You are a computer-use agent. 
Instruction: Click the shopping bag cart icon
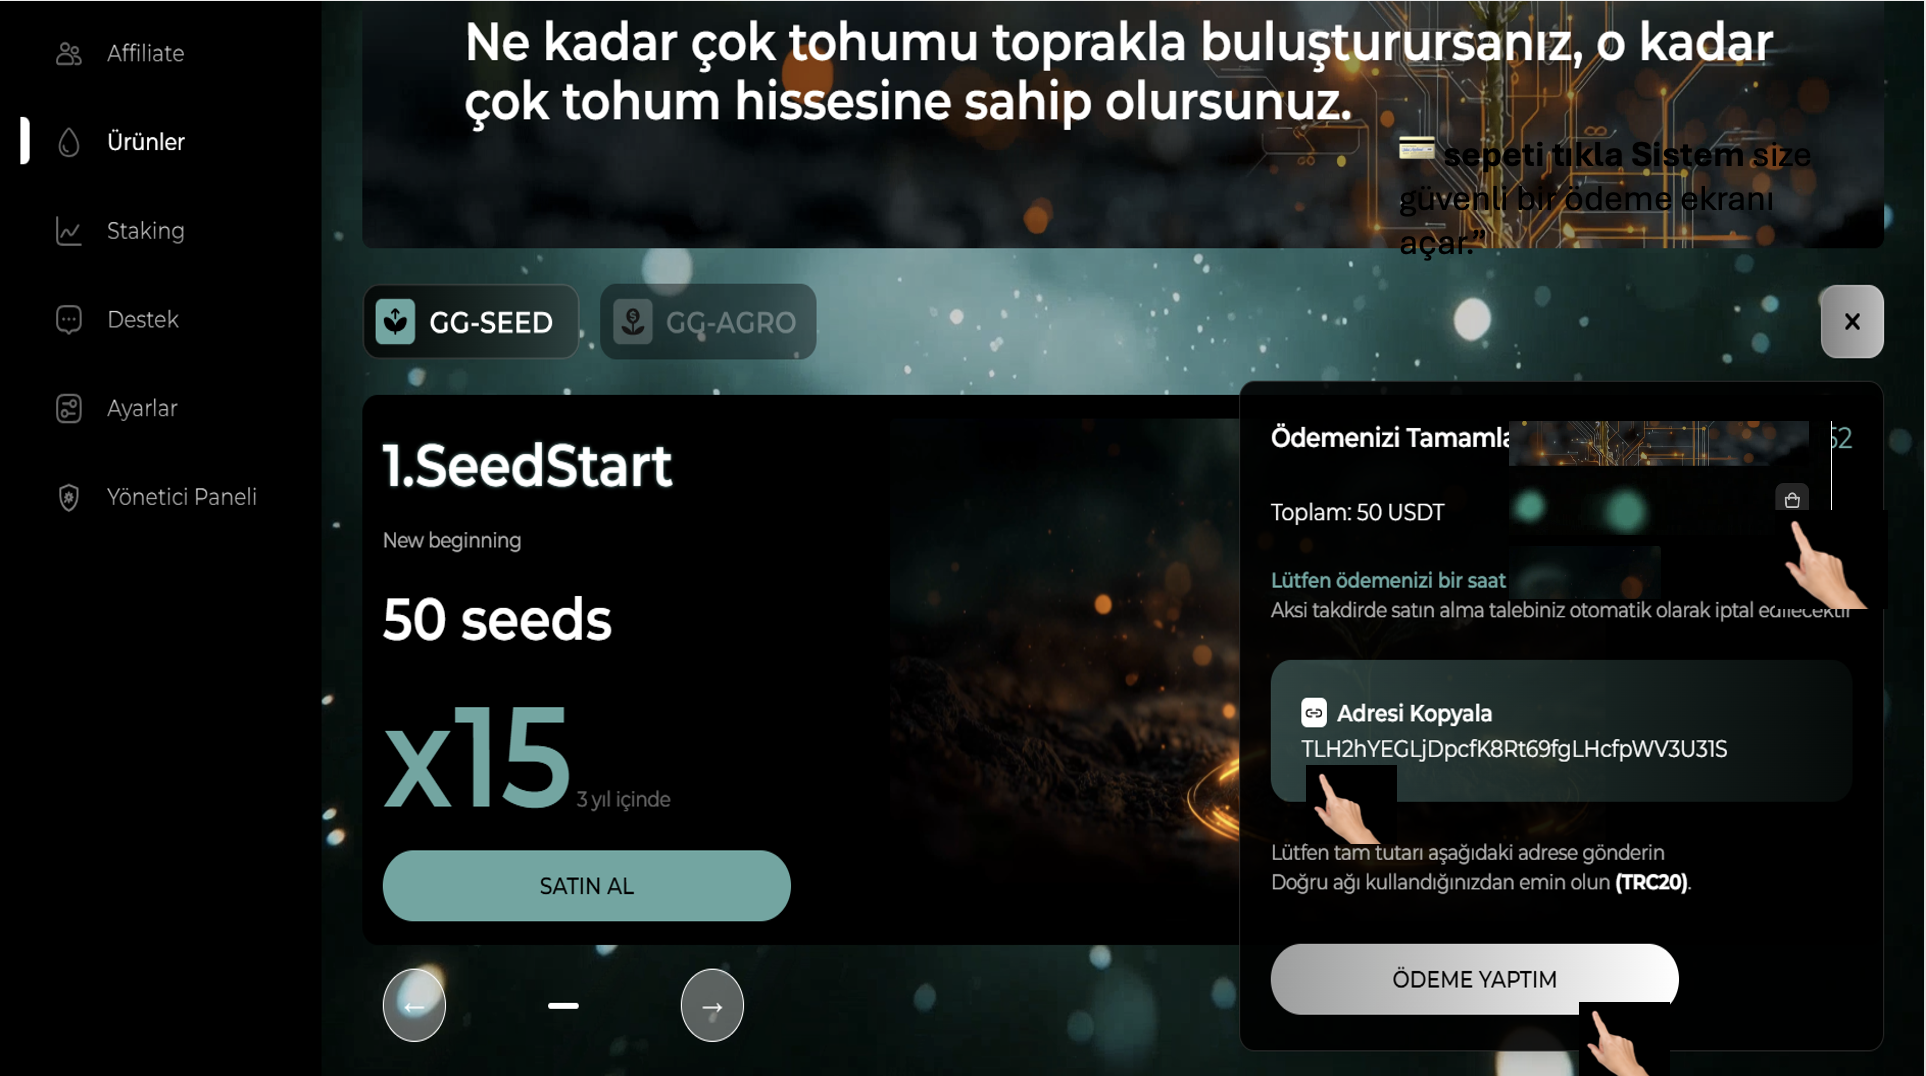(x=1791, y=499)
